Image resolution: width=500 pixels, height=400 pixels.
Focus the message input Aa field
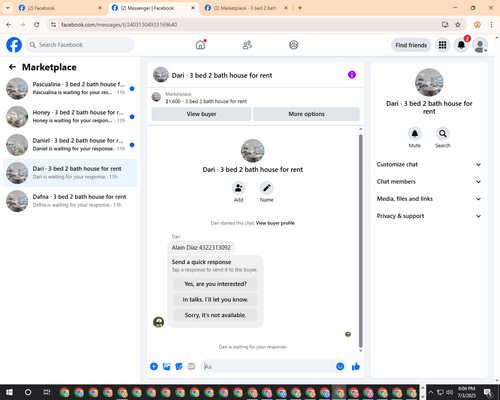click(268, 367)
